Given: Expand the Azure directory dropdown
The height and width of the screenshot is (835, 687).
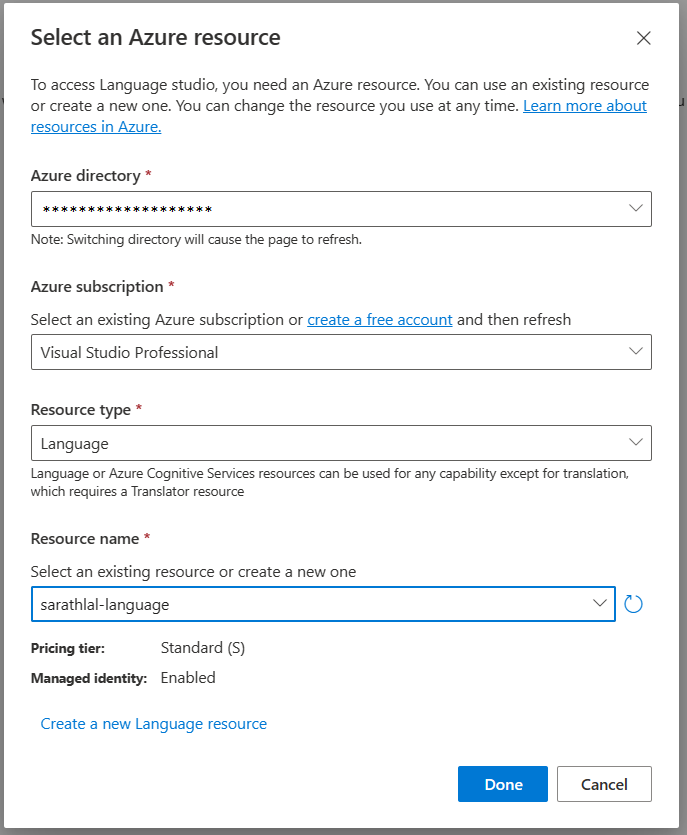Looking at the screenshot, I should [635, 208].
